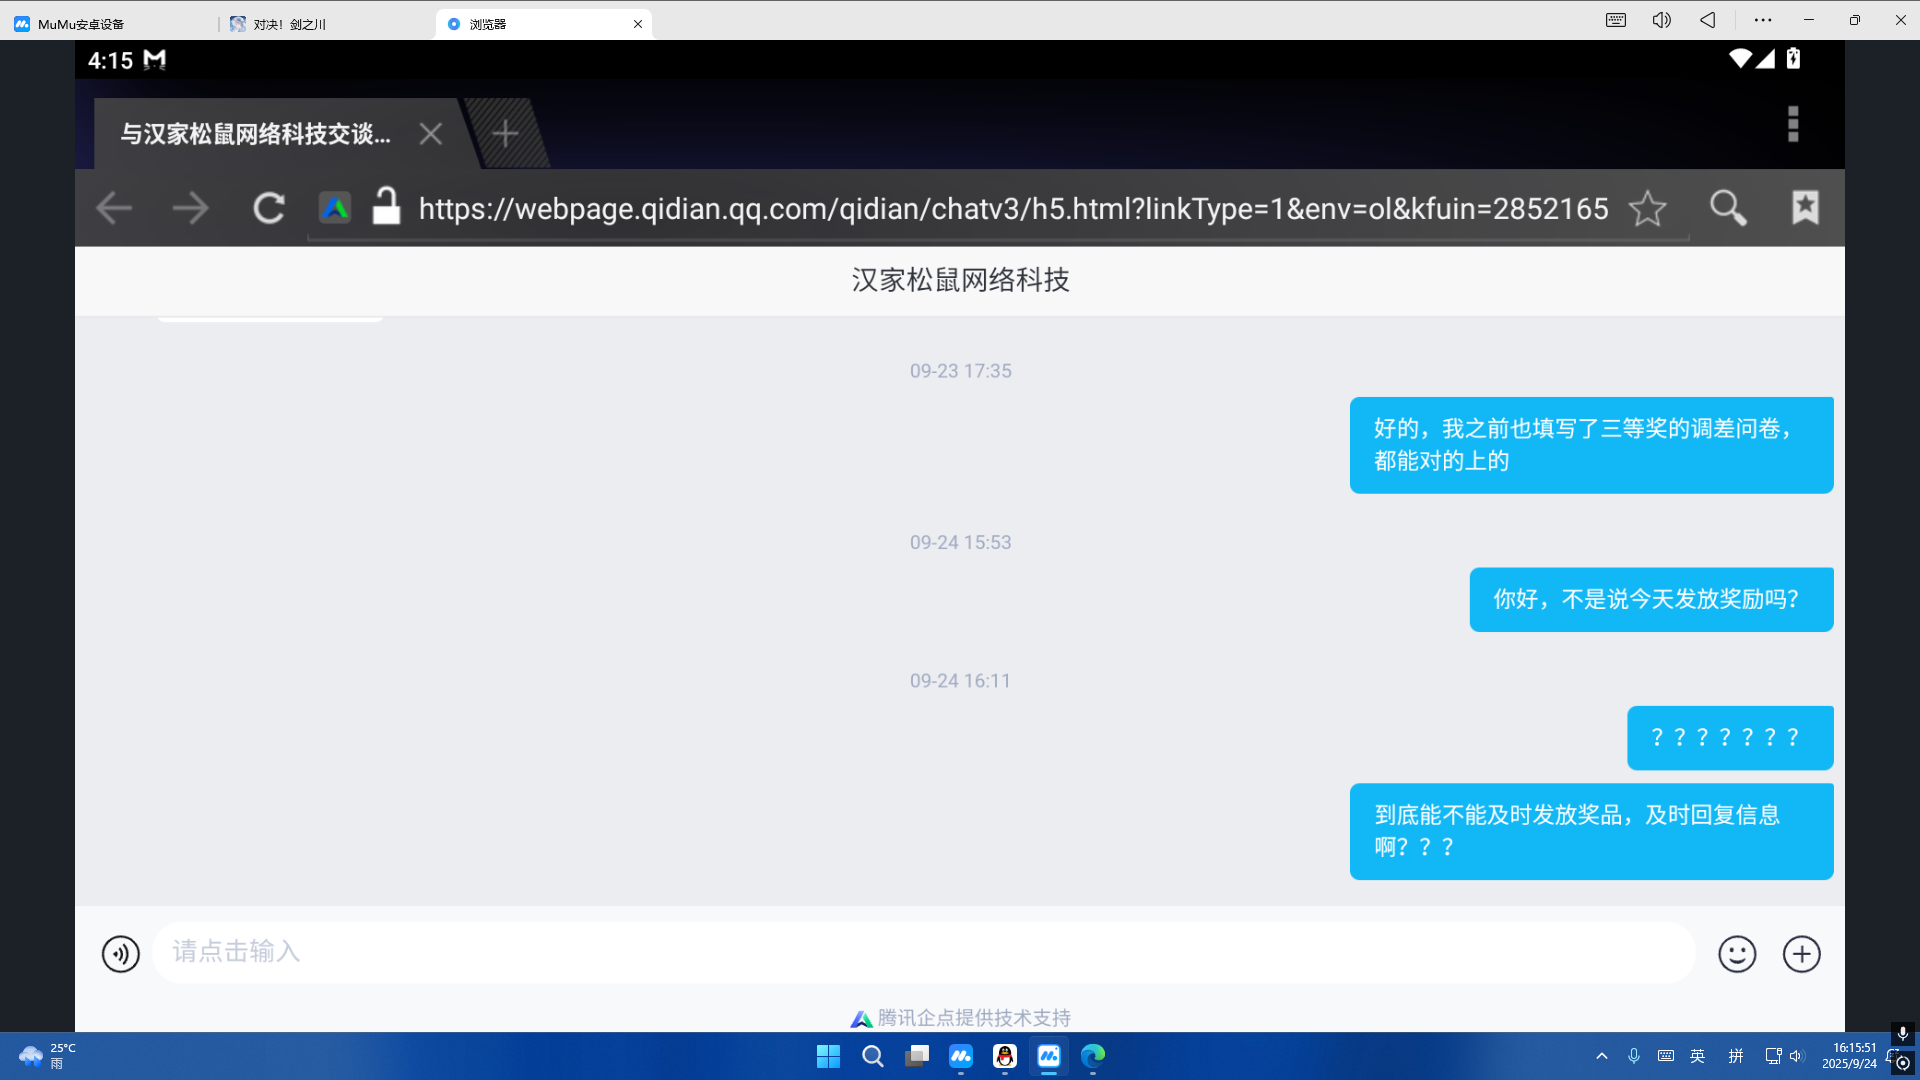1920x1080 pixels.
Task: Open the browser search magnifier icon
Action: [x=1727, y=208]
